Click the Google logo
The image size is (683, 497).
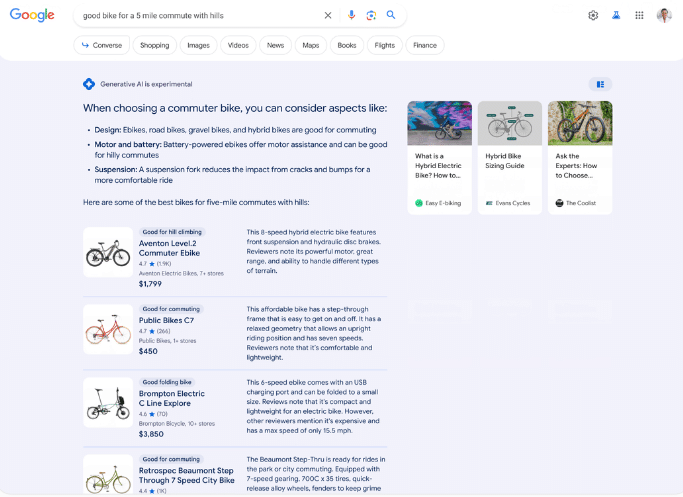pos(32,15)
